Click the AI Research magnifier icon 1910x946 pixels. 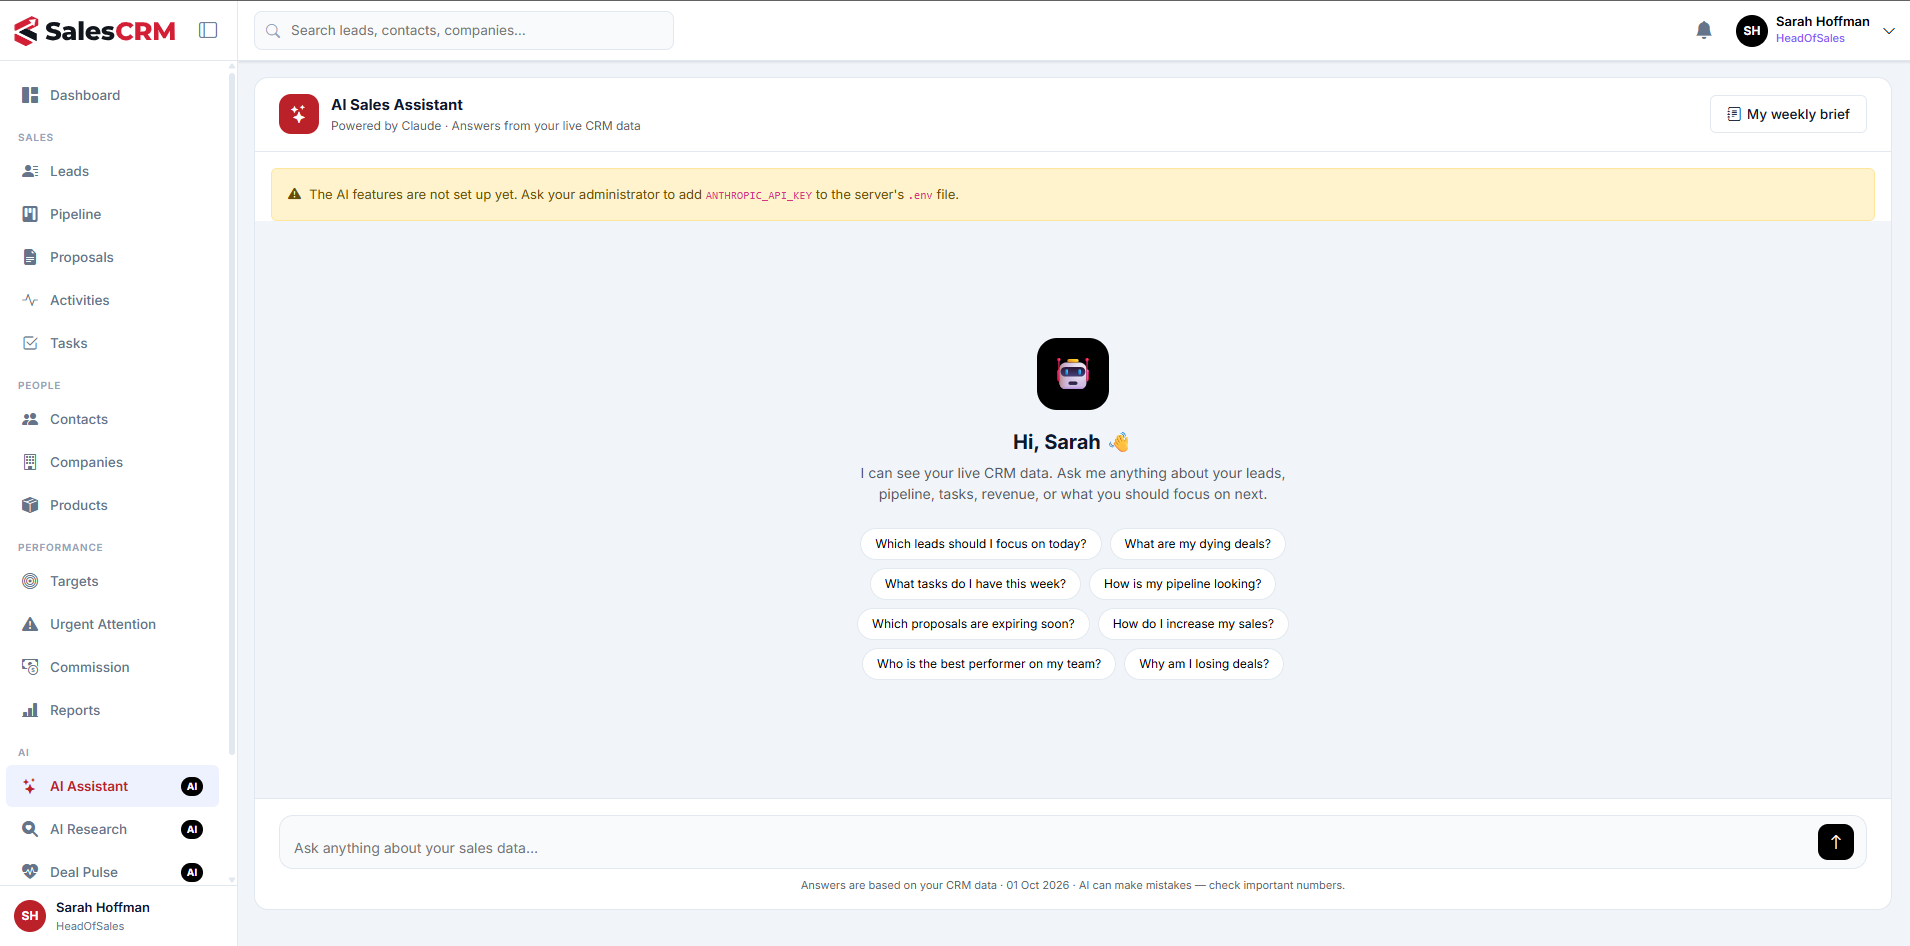coord(30,829)
